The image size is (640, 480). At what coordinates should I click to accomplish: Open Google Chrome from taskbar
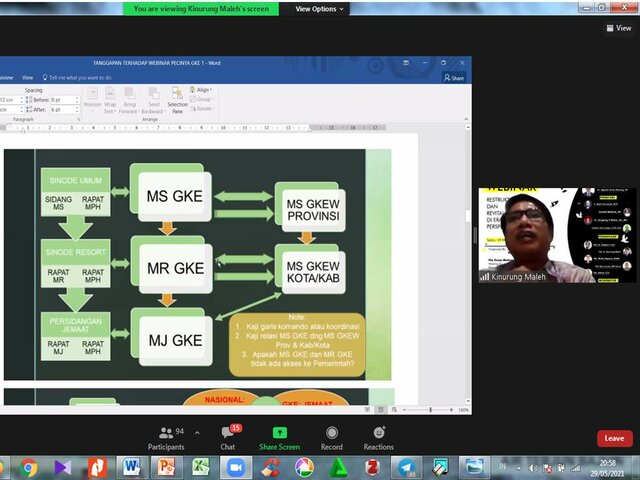pyautogui.click(x=28, y=467)
